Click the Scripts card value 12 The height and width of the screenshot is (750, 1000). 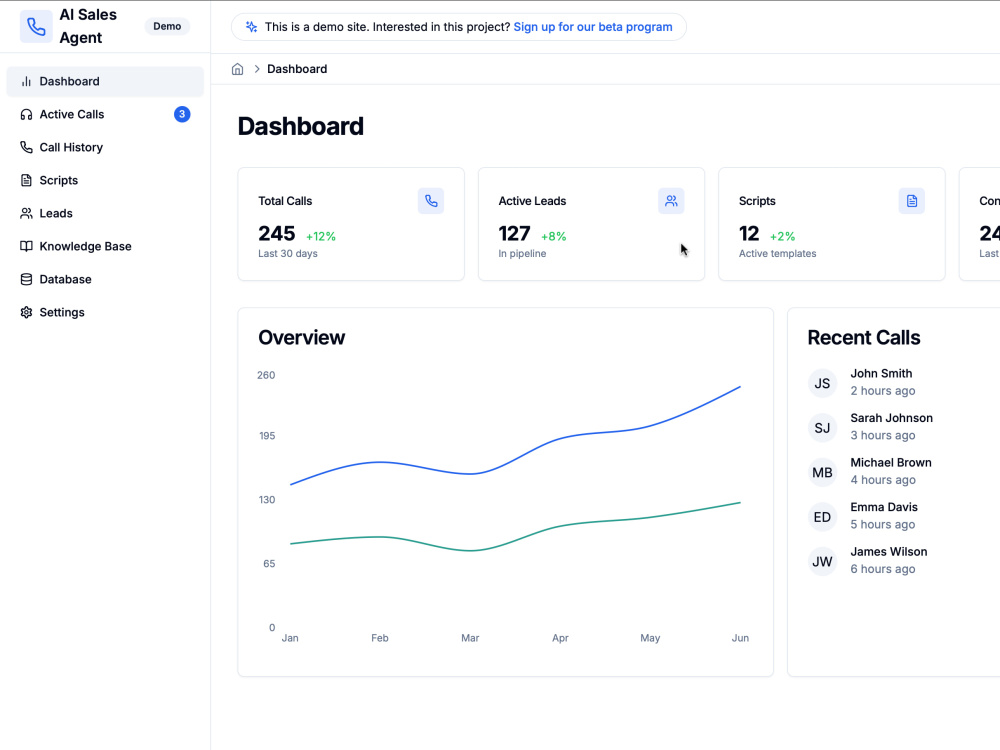click(749, 233)
